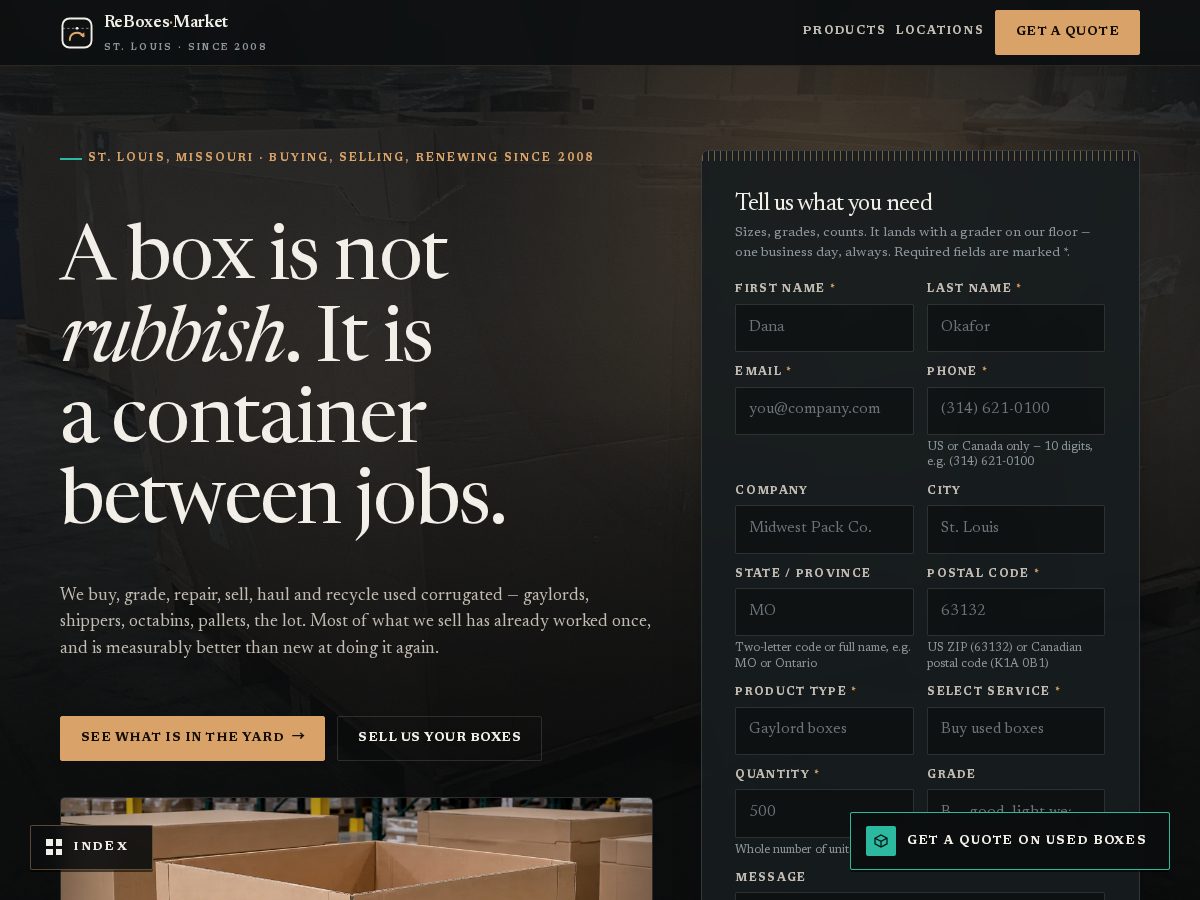Click the ReBoxes Market logo icon
Viewport: 1200px width, 900px height.
pos(77,33)
